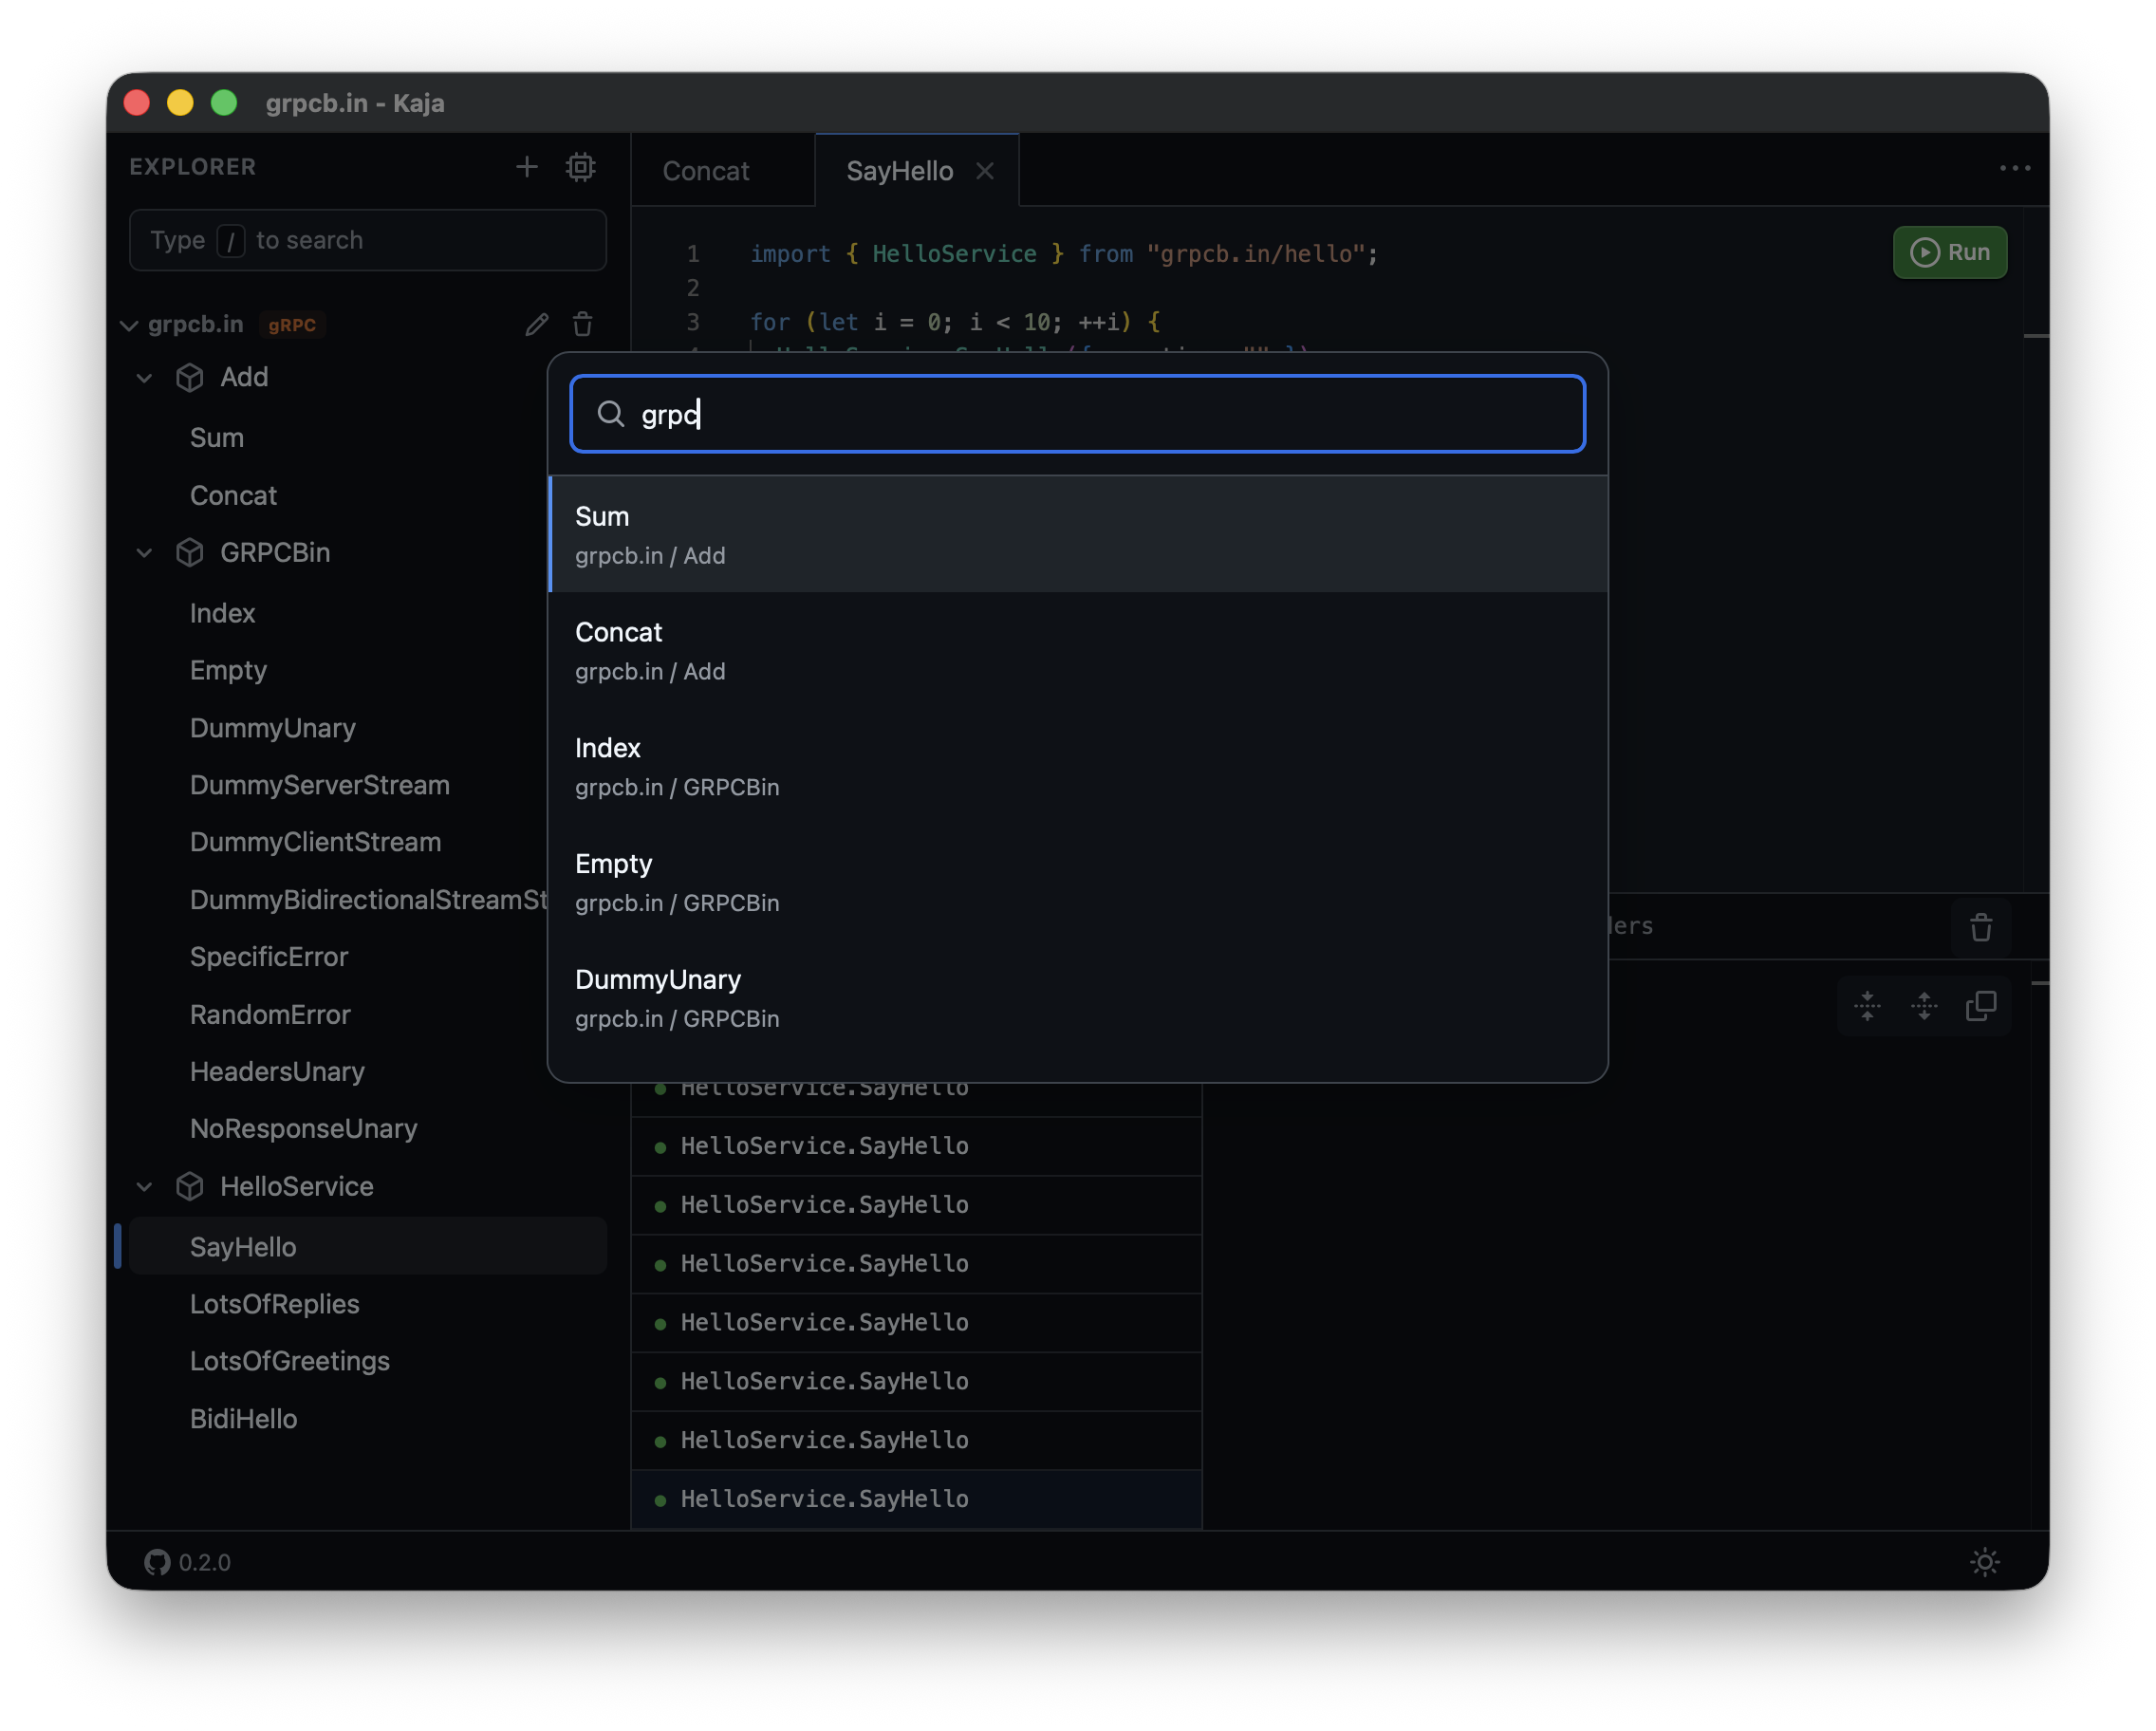The height and width of the screenshot is (1731, 2156).
Task: Collapse the Add service chevron
Action: (x=145, y=378)
